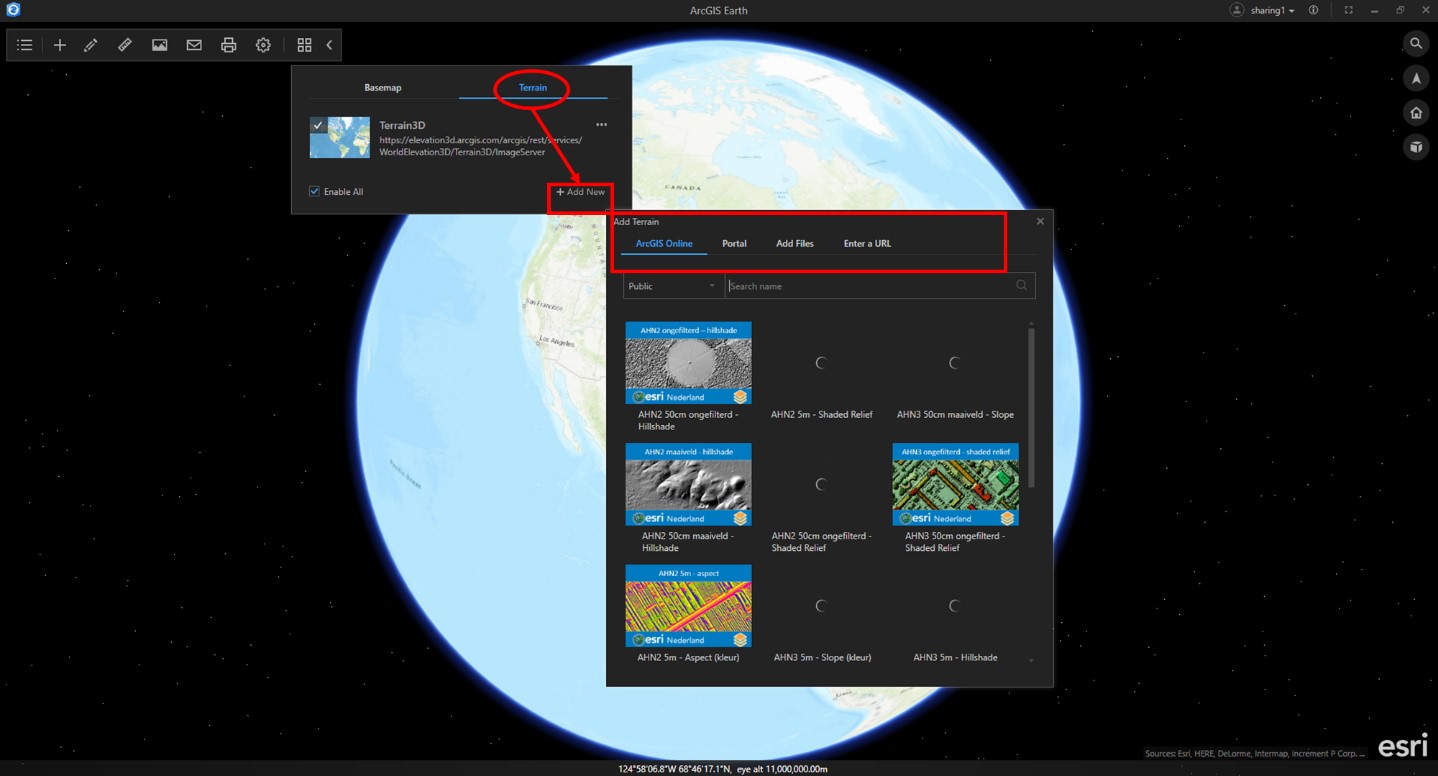Click the Sources attribution text
Screen dimensions: 1438x776
click(1254, 753)
